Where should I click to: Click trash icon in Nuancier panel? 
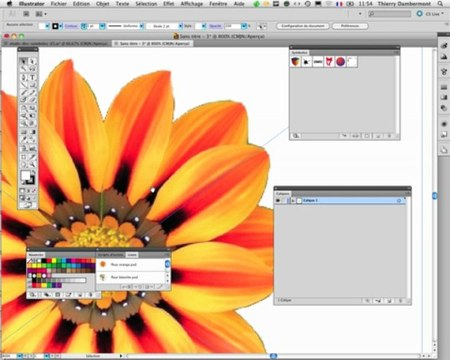[x=91, y=295]
